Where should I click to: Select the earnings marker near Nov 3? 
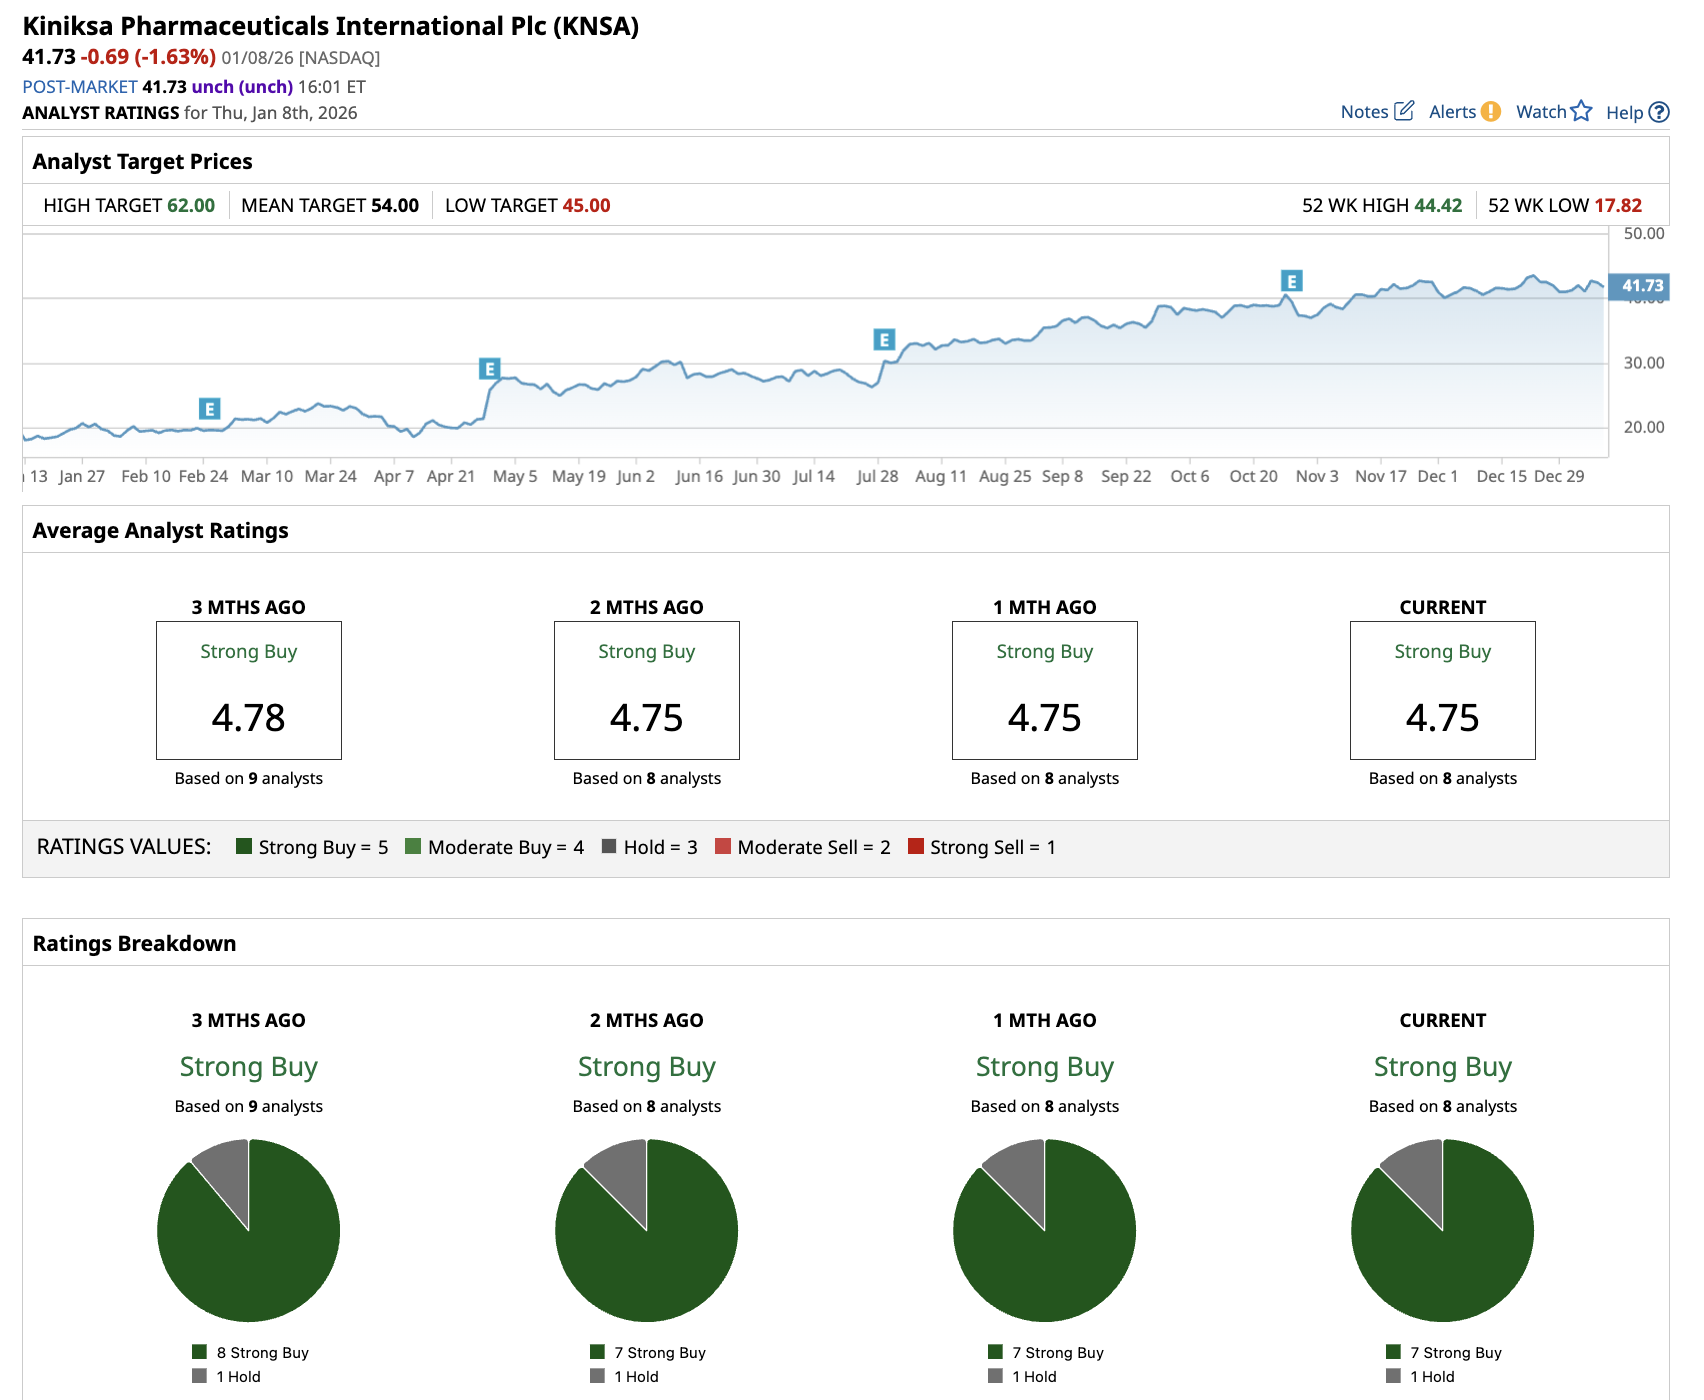pyautogui.click(x=1292, y=281)
